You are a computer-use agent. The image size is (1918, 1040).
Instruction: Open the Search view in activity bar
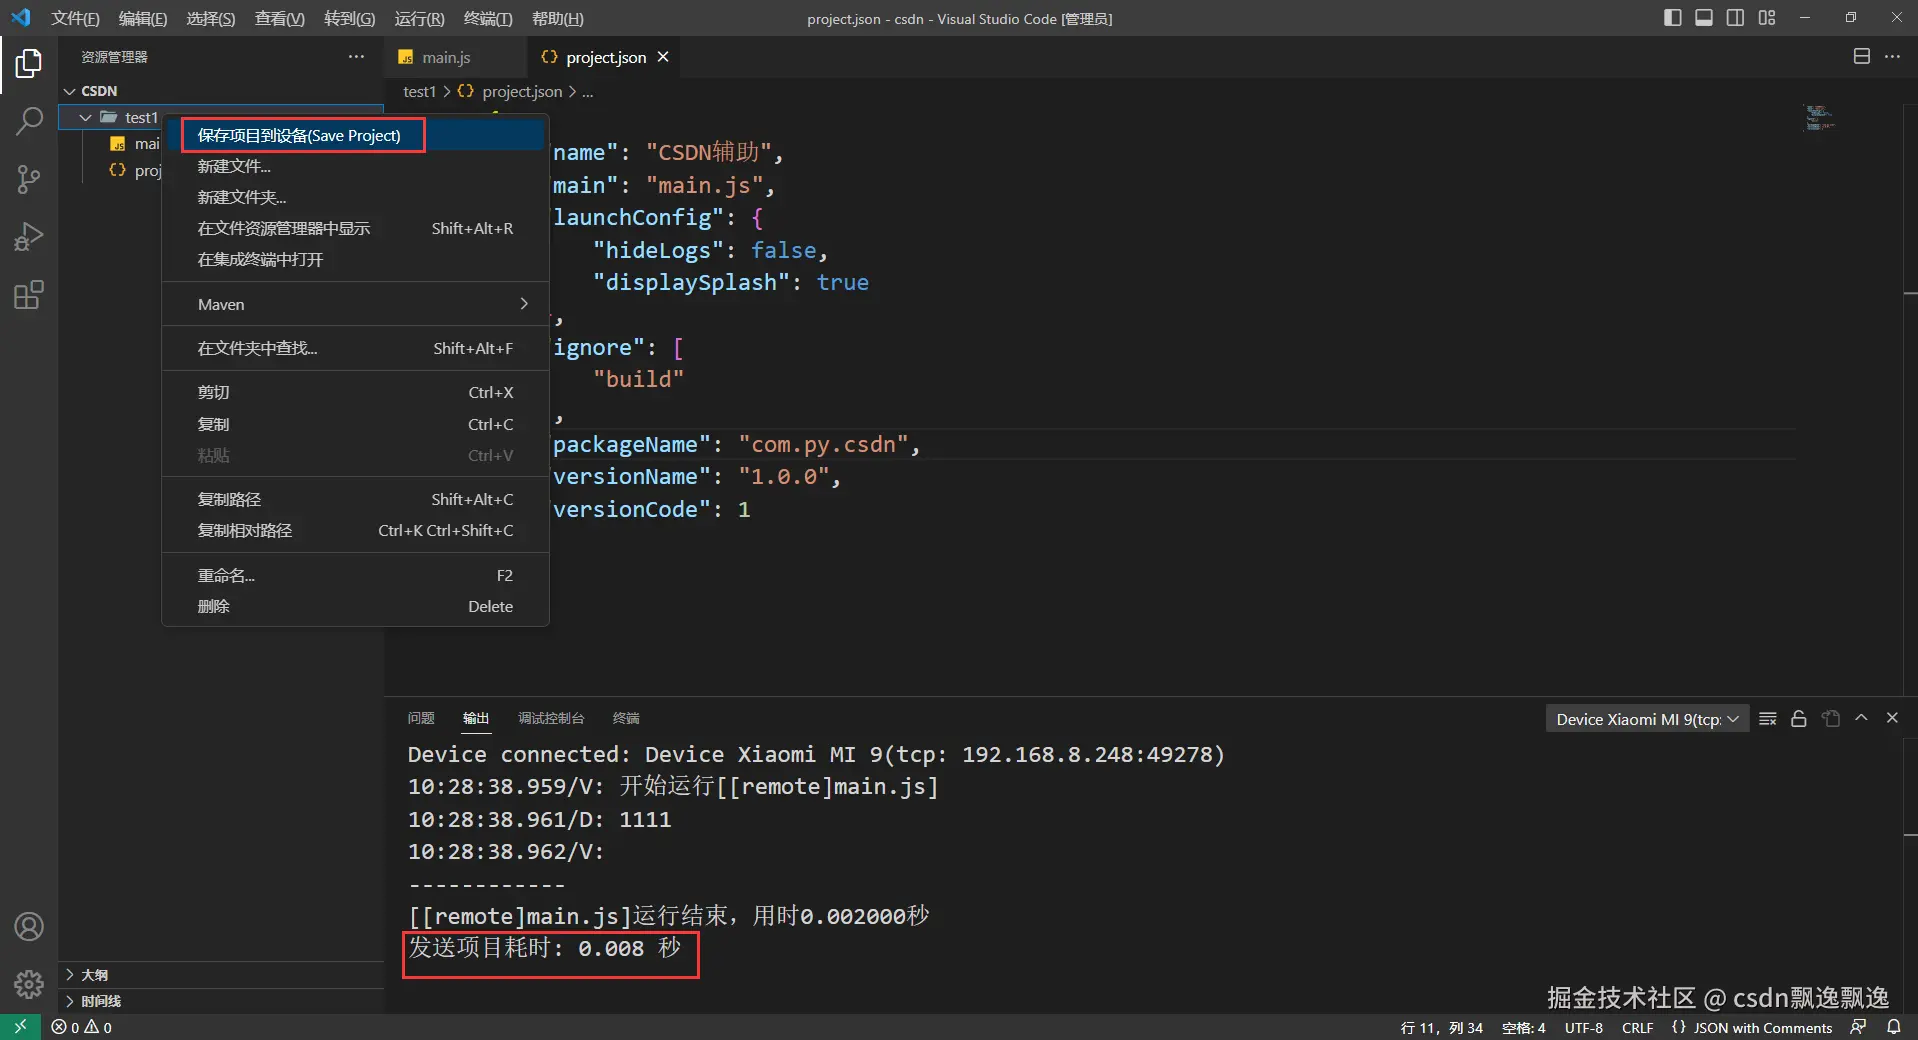(x=29, y=122)
